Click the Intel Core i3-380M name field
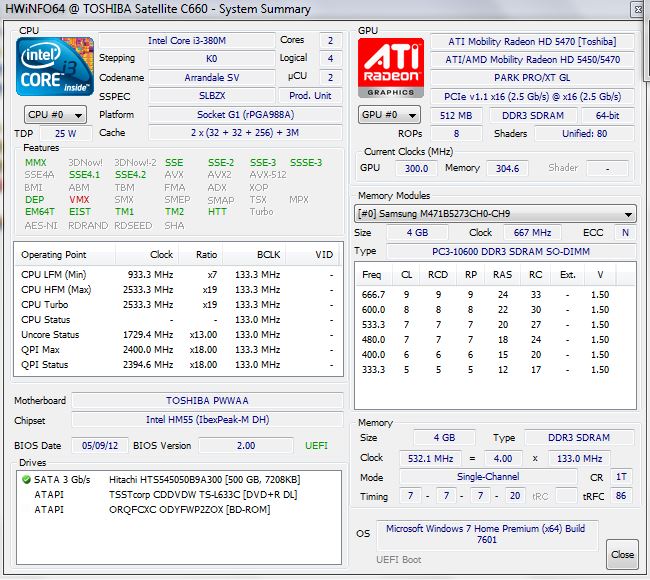This screenshot has height=580, width=650. tap(187, 41)
